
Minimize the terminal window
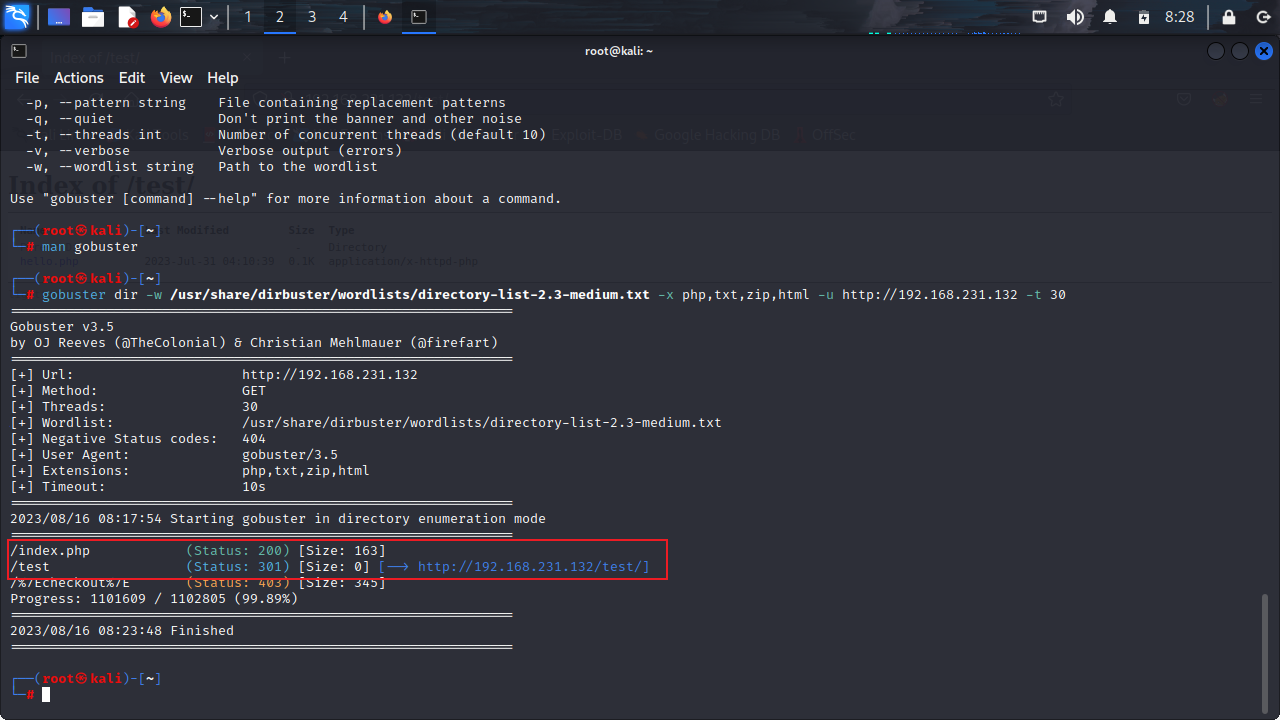(x=1216, y=51)
